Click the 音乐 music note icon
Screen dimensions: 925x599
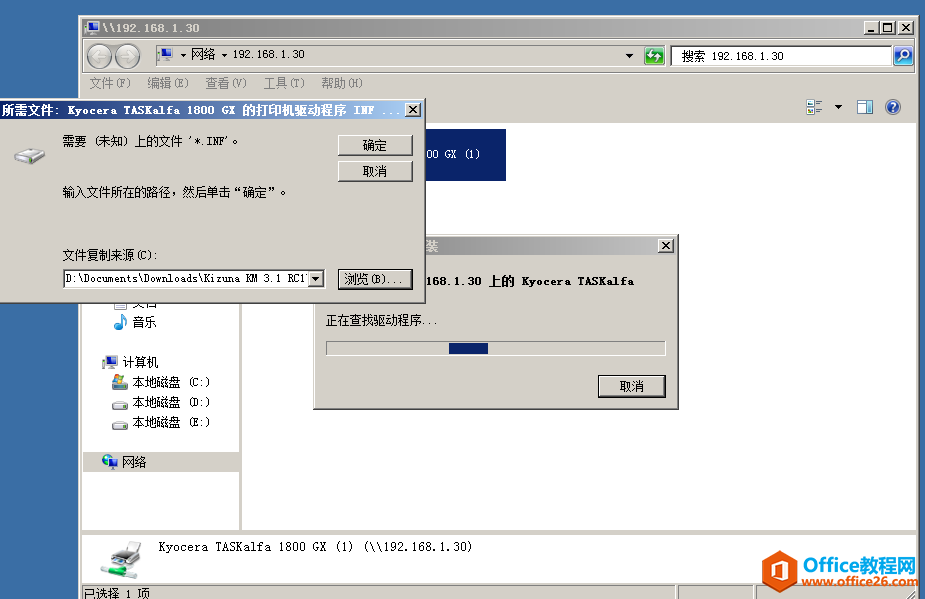pyautogui.click(x=120, y=322)
